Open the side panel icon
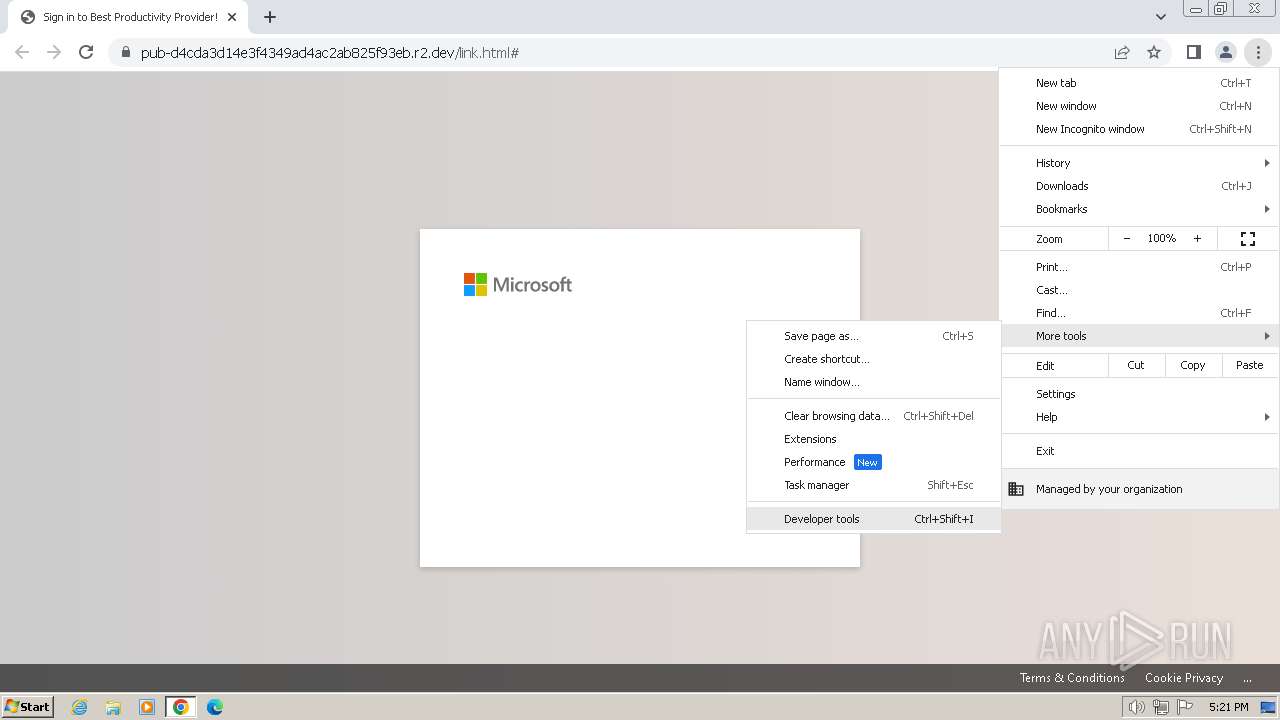This screenshot has height=720, width=1280. tap(1193, 52)
